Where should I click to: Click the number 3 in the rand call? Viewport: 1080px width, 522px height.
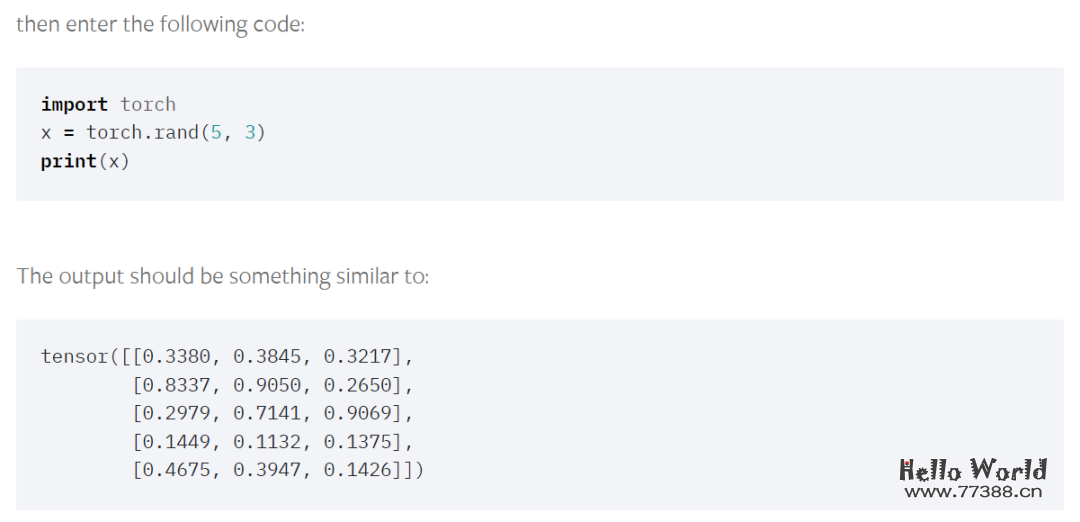coord(250,132)
